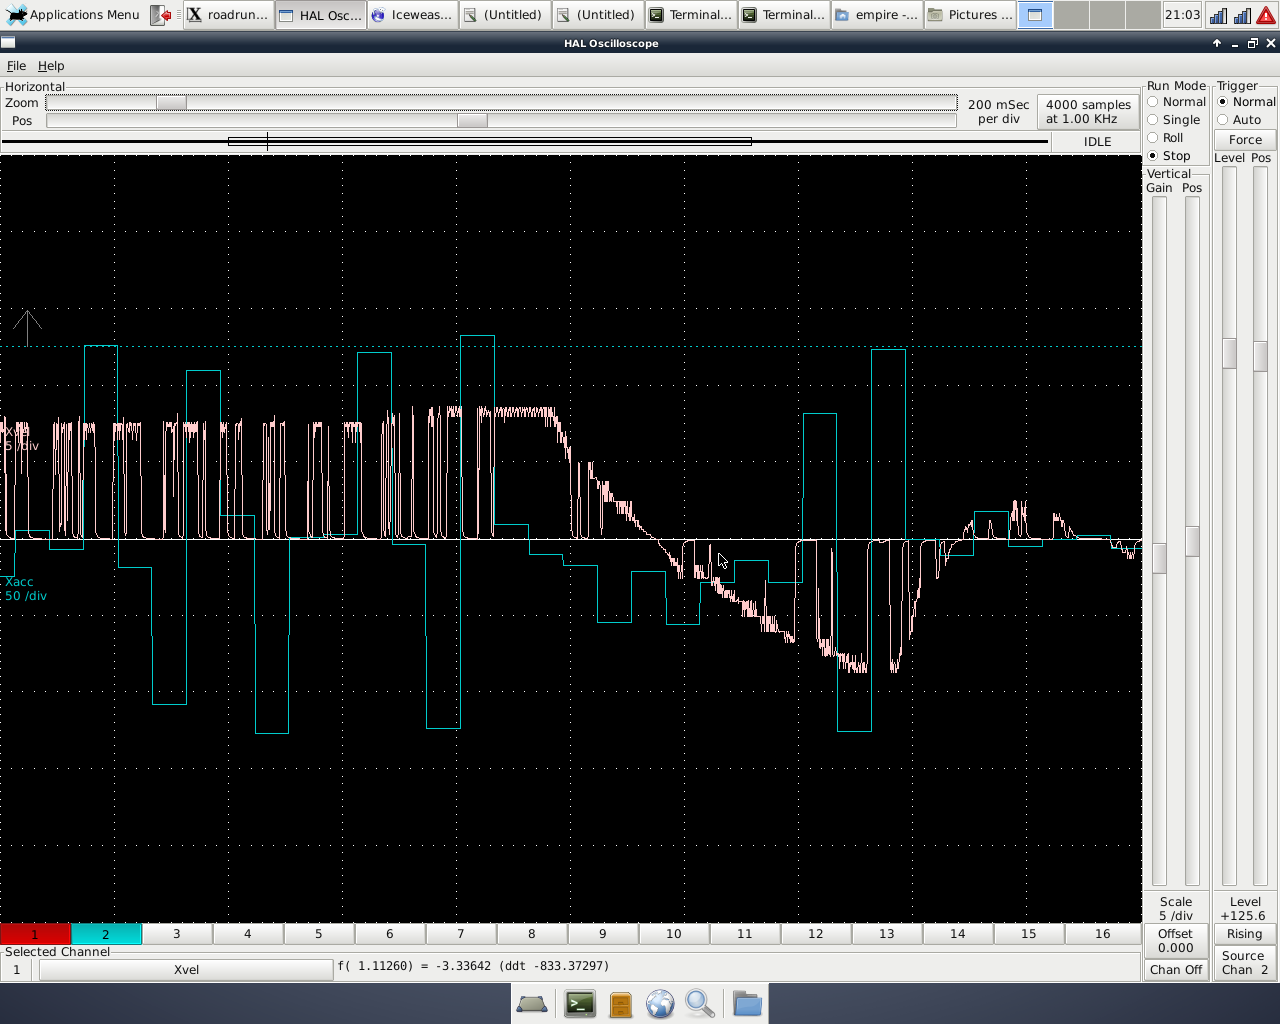The height and width of the screenshot is (1024, 1280).
Task: Choose Normal trigger mode
Action: (1247, 102)
